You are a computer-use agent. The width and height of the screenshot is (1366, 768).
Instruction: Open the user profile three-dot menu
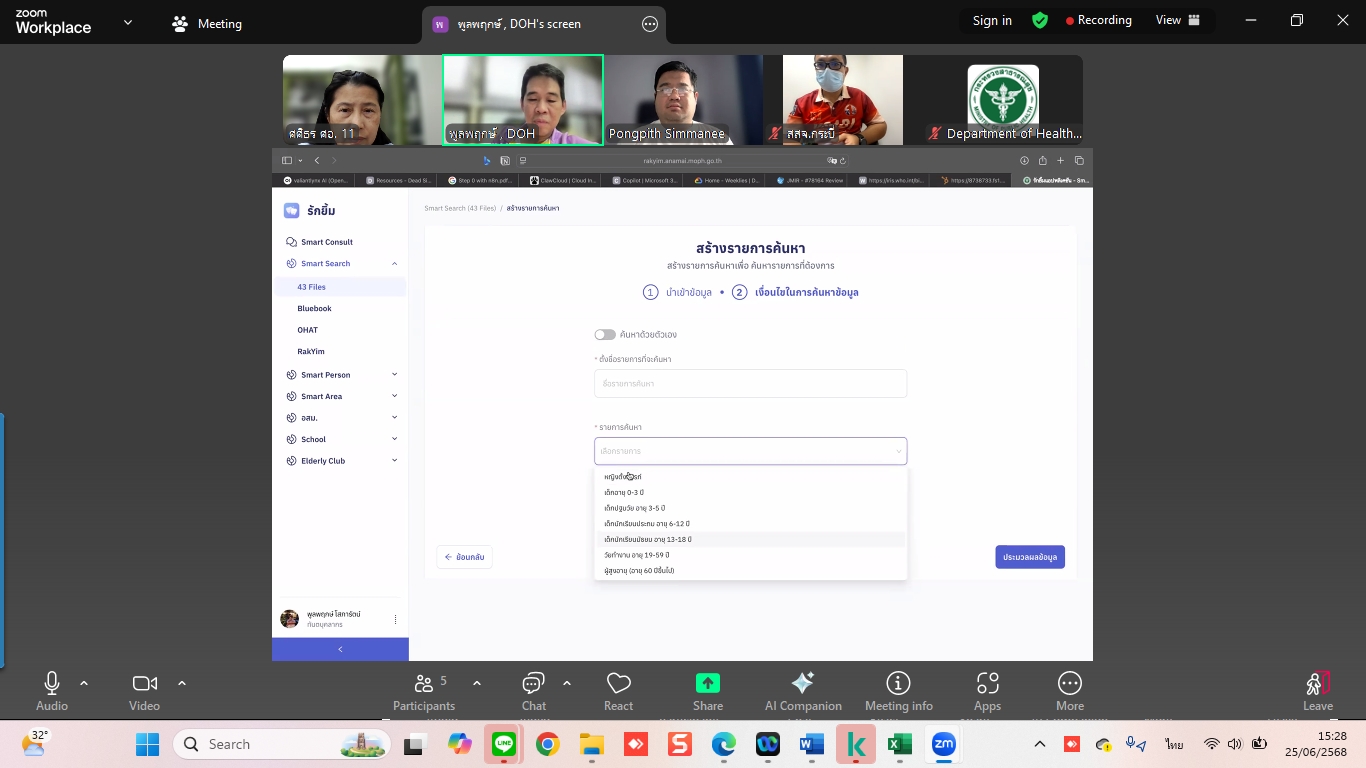point(395,620)
